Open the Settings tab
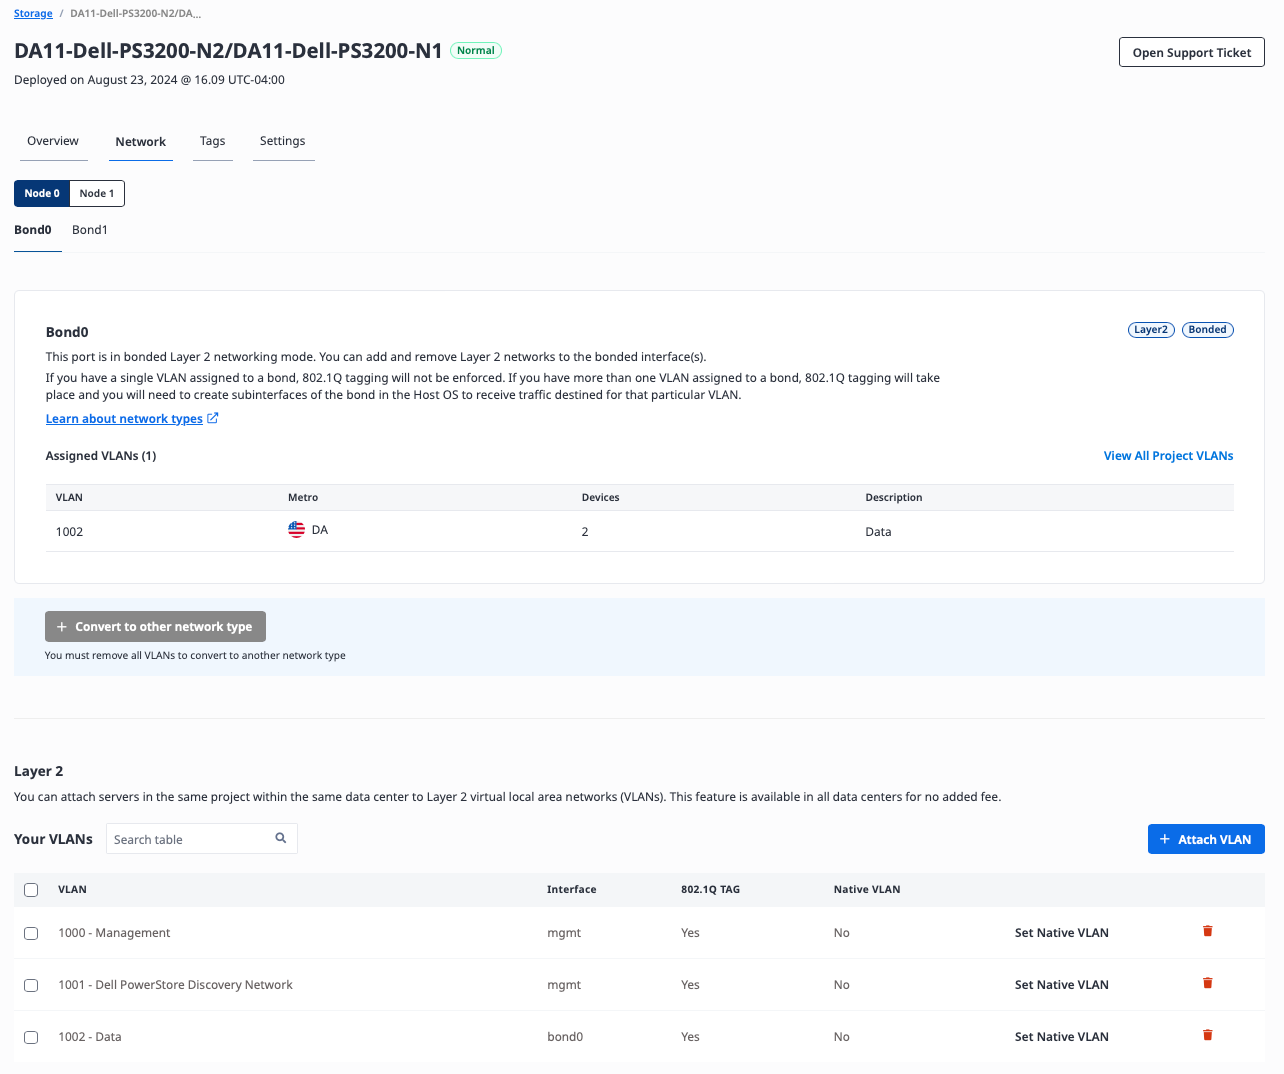 tap(283, 141)
